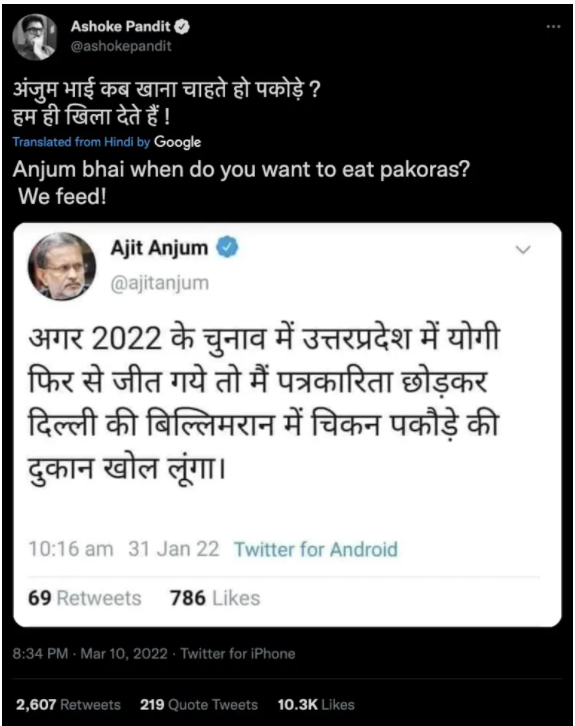575x726 pixels.
Task: Click the Twitter for Android source link
Action: pos(316,550)
